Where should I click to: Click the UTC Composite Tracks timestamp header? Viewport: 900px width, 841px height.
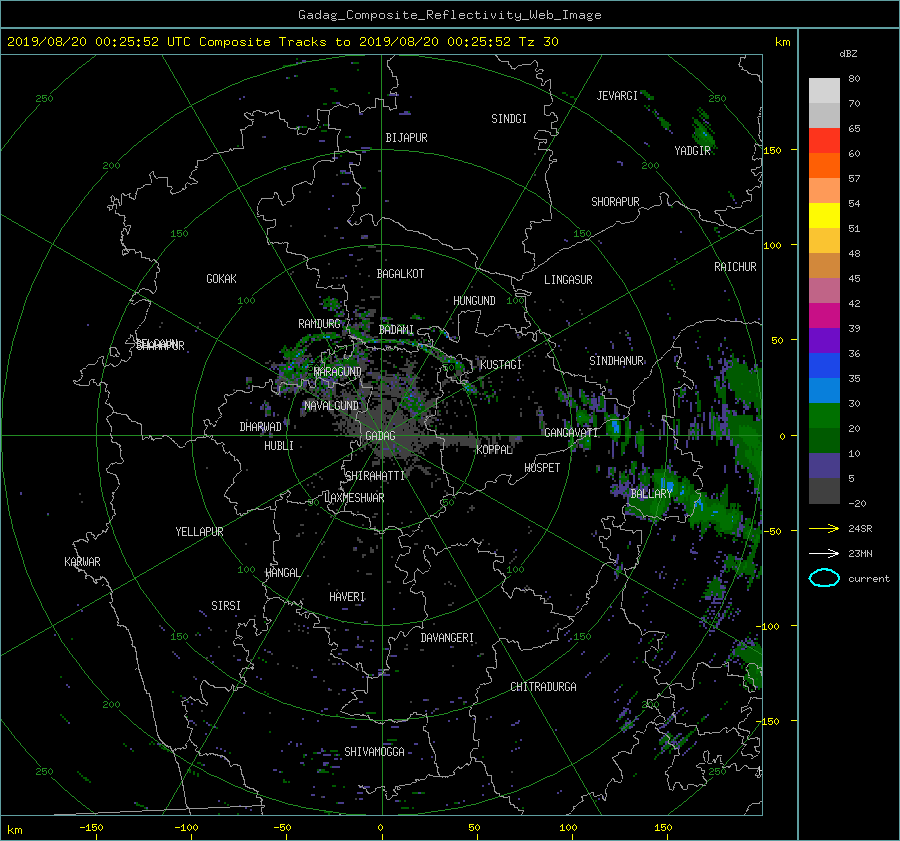(282, 42)
